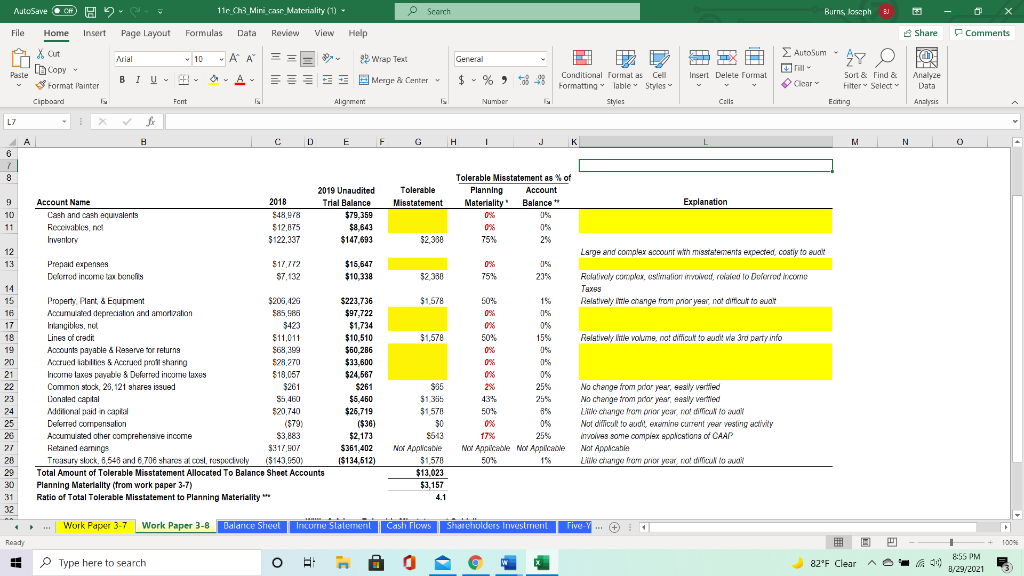Expand the font name dropdown
This screenshot has height=576, width=1024.
coord(187,59)
